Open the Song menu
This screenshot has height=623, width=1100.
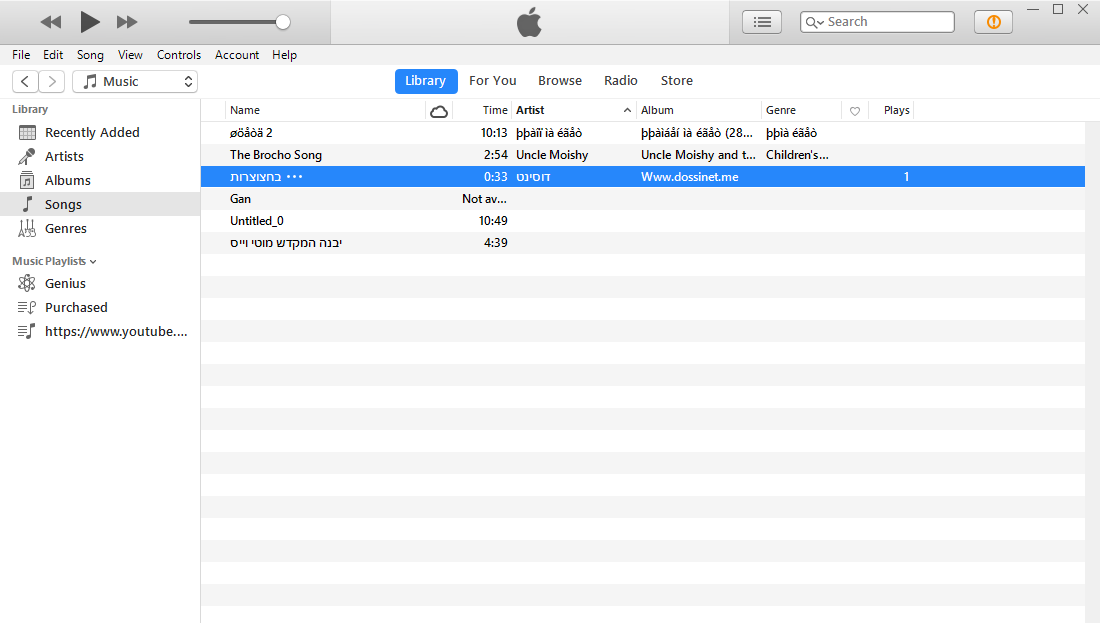coord(90,55)
